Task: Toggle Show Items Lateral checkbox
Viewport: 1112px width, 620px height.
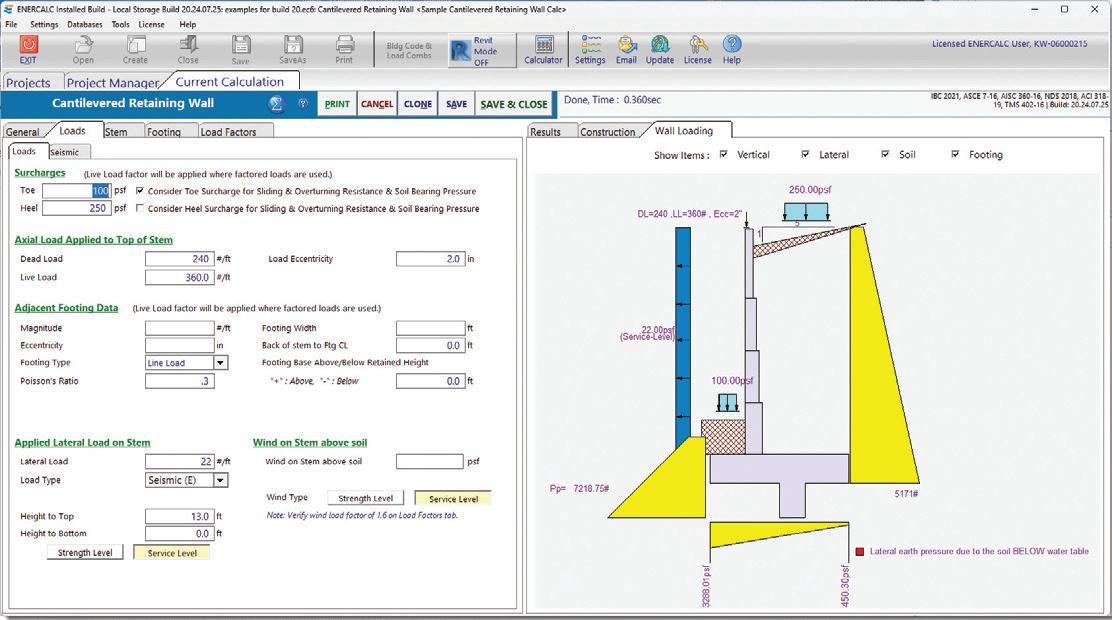Action: pos(806,154)
